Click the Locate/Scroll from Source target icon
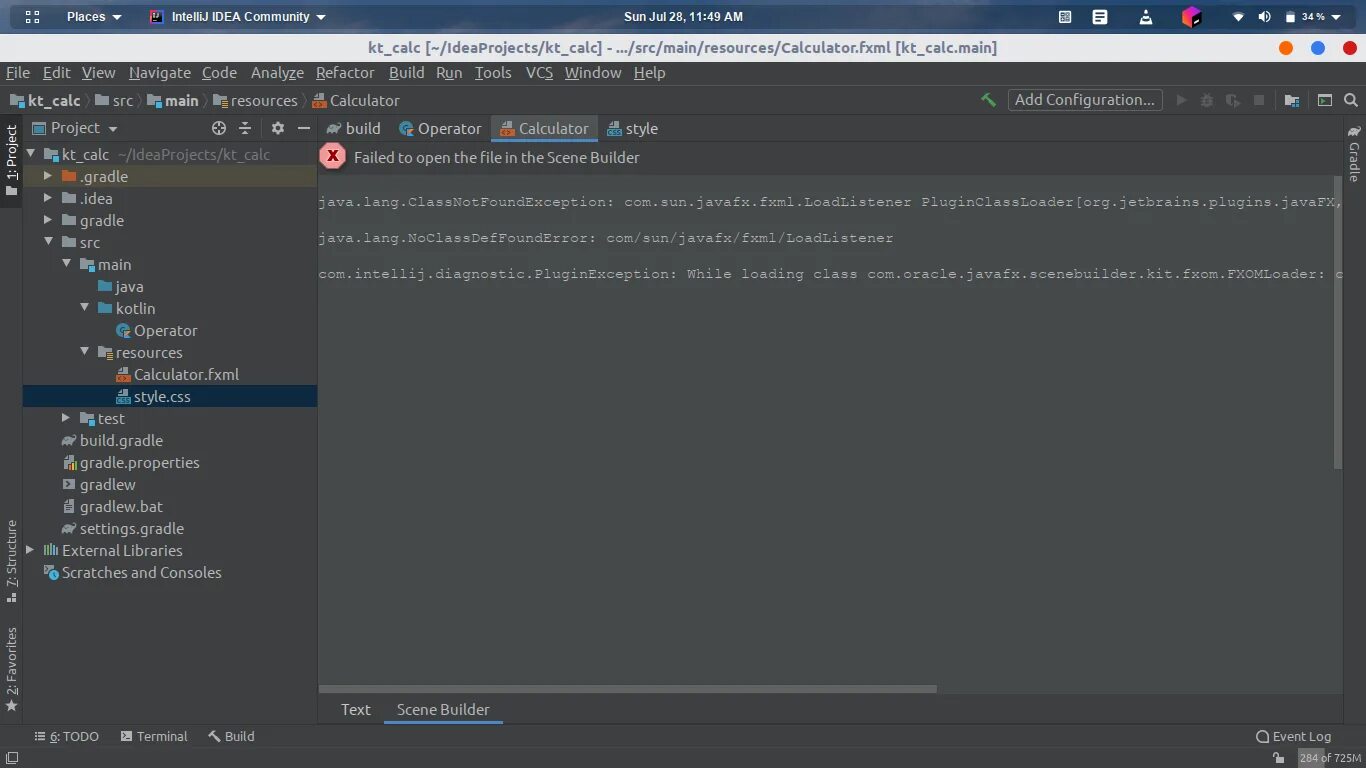 (219, 128)
